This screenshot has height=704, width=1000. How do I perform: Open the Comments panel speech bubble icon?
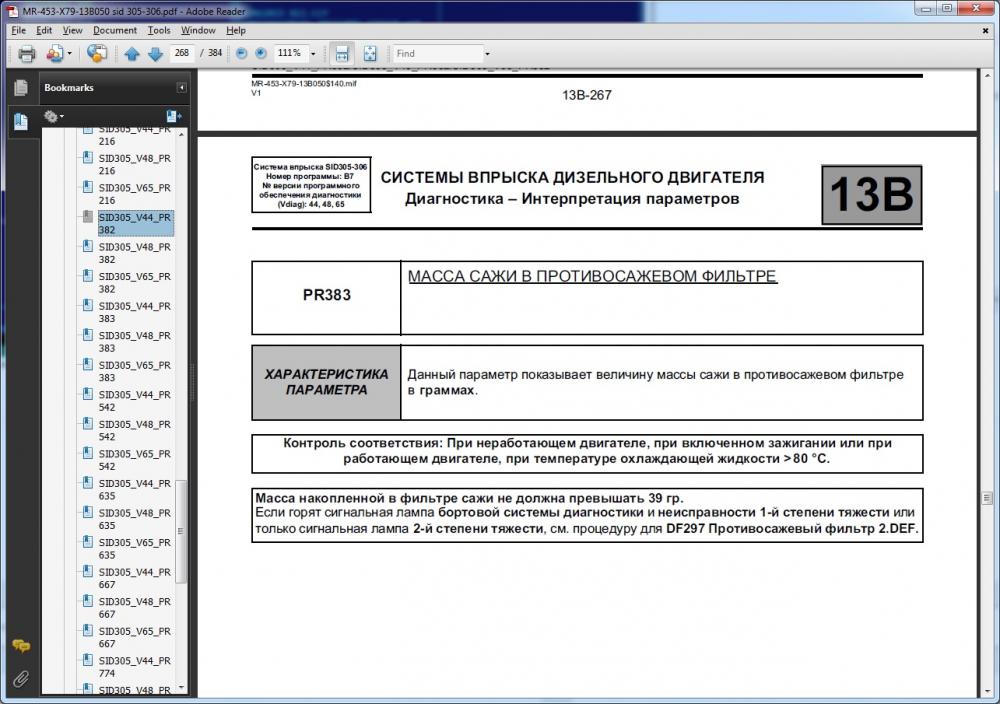[21, 646]
